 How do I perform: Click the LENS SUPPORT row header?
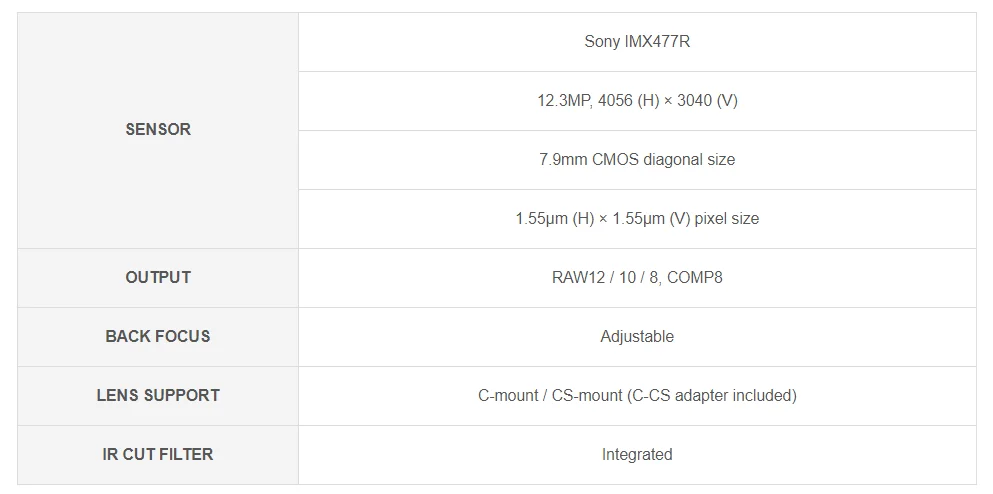(x=158, y=396)
